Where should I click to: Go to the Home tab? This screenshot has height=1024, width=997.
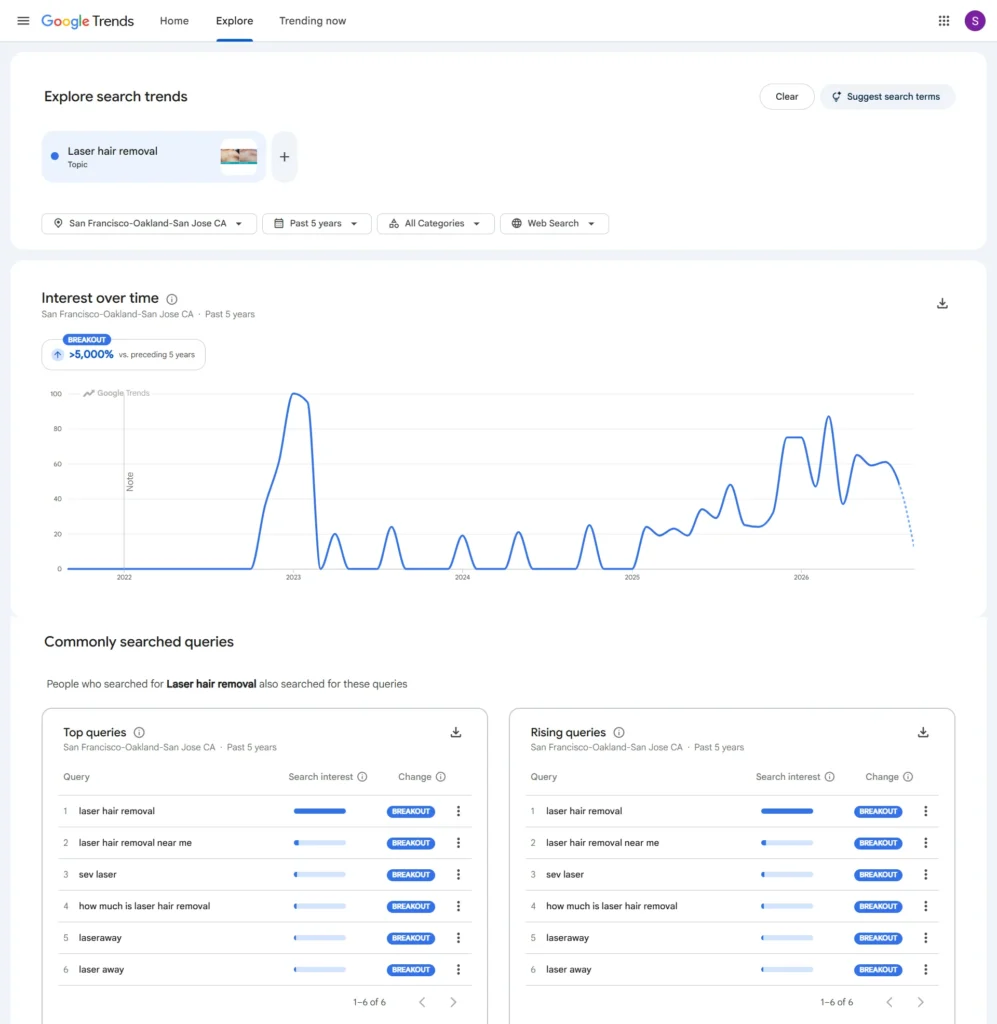pyautogui.click(x=174, y=21)
